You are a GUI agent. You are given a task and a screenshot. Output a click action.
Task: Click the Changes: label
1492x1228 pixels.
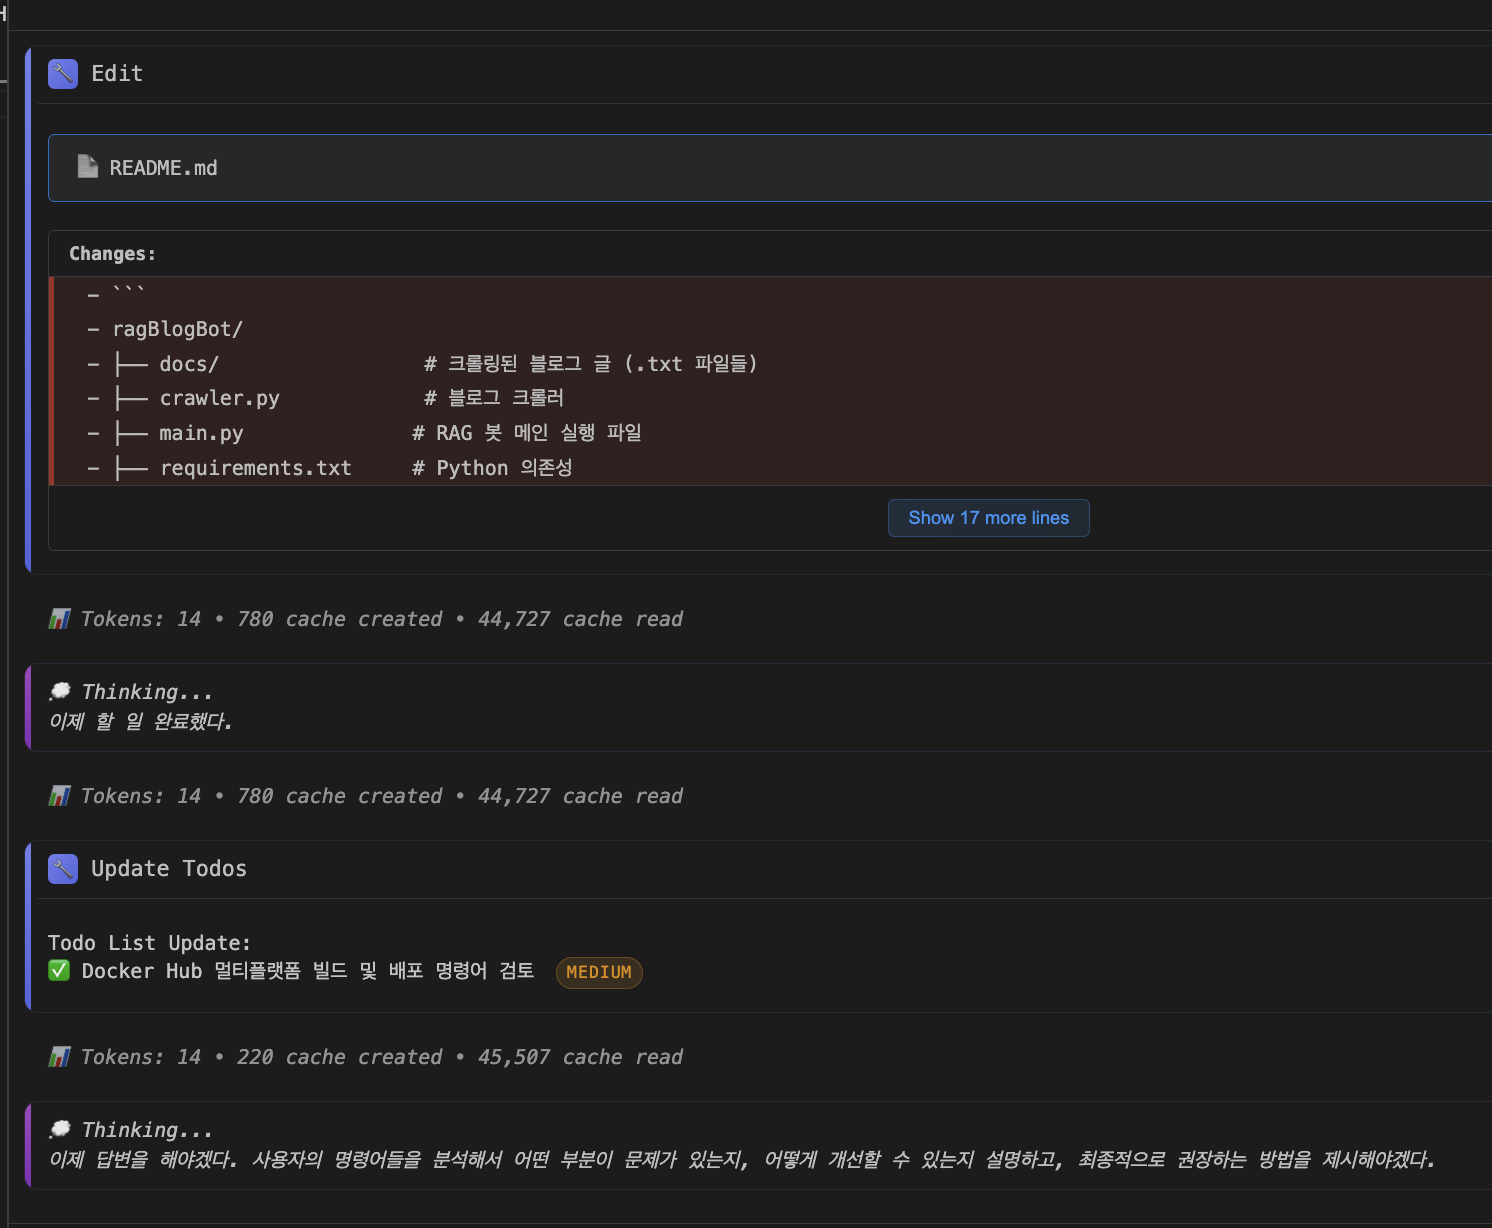click(x=112, y=254)
